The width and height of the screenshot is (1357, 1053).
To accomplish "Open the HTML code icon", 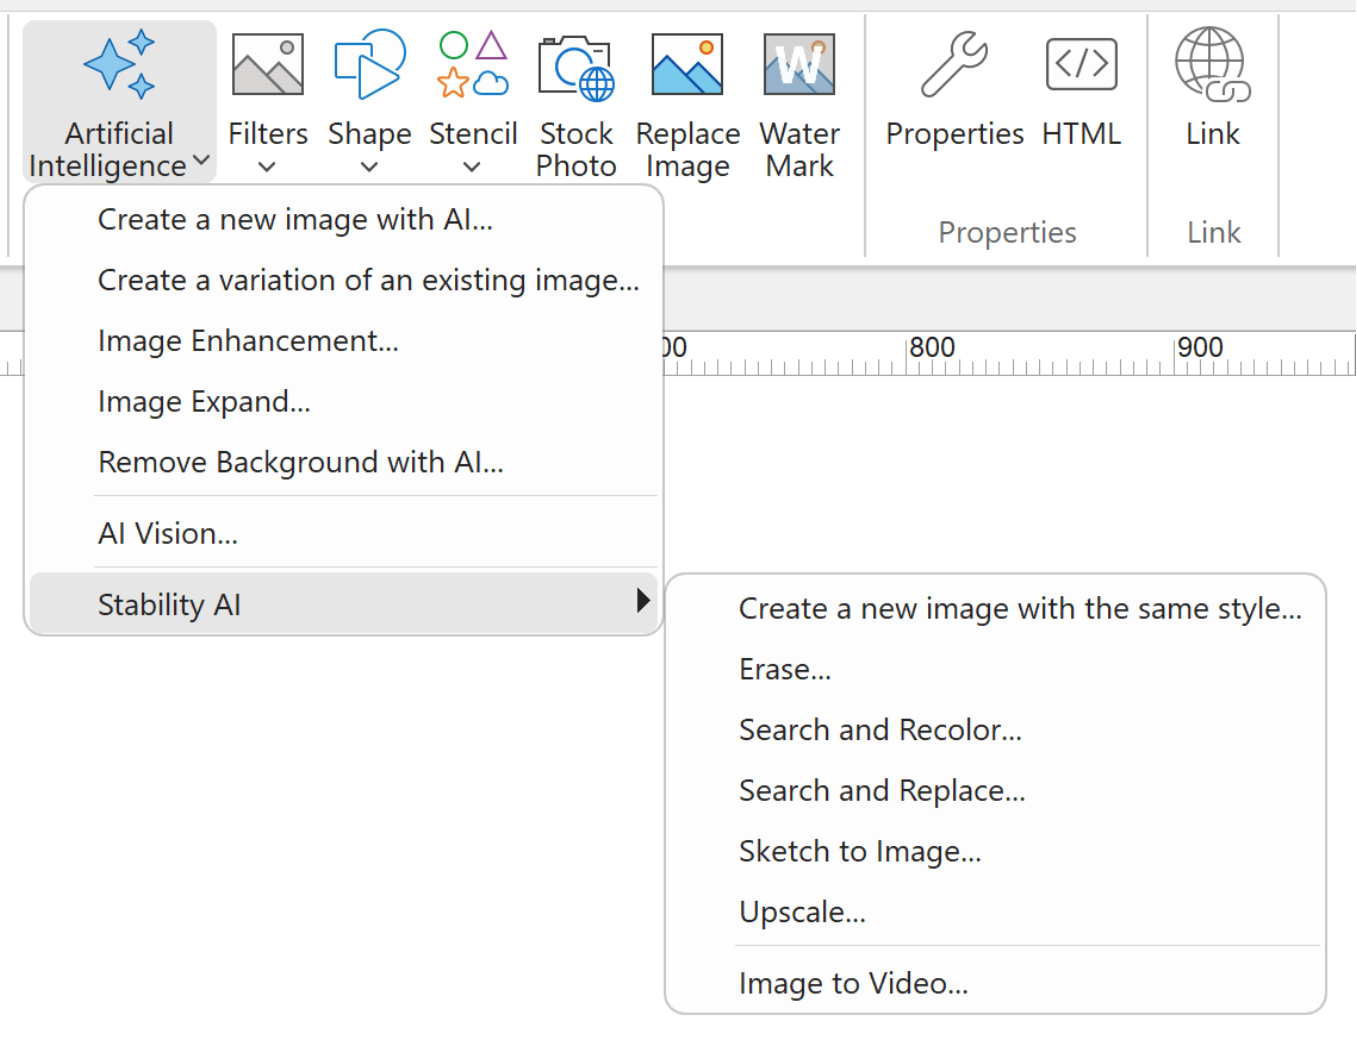I will 1081,64.
